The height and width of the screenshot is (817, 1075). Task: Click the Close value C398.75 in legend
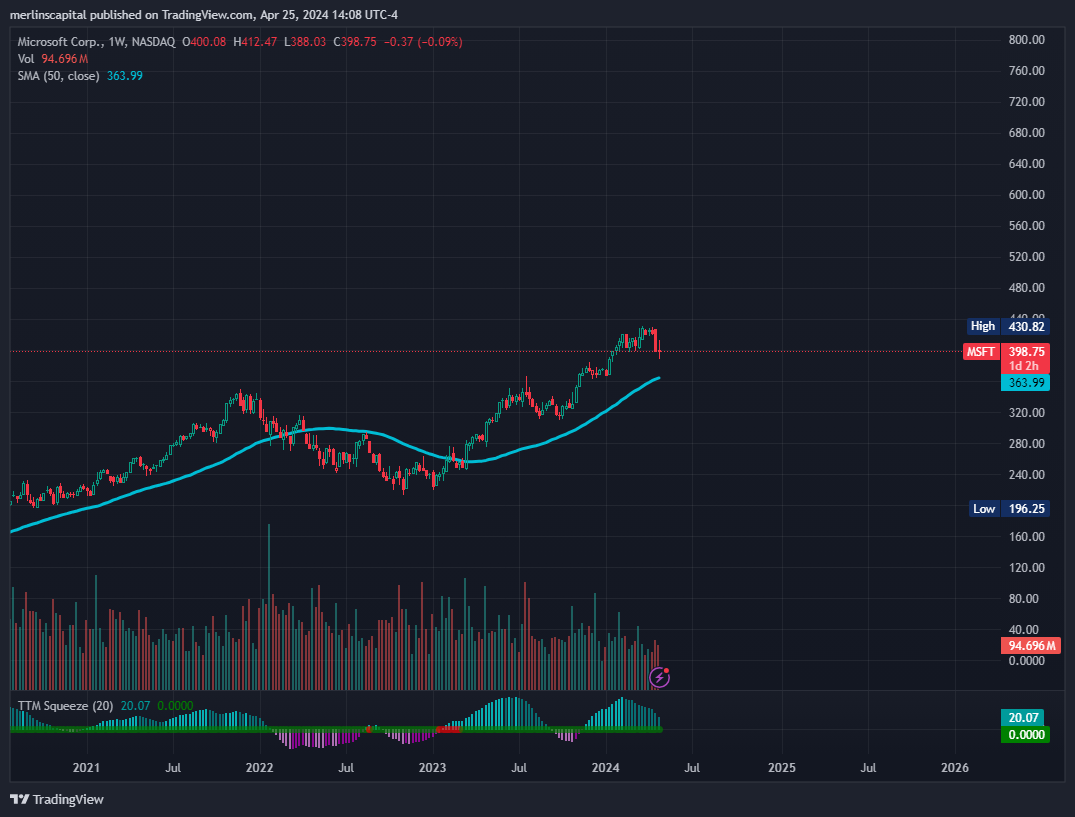355,42
